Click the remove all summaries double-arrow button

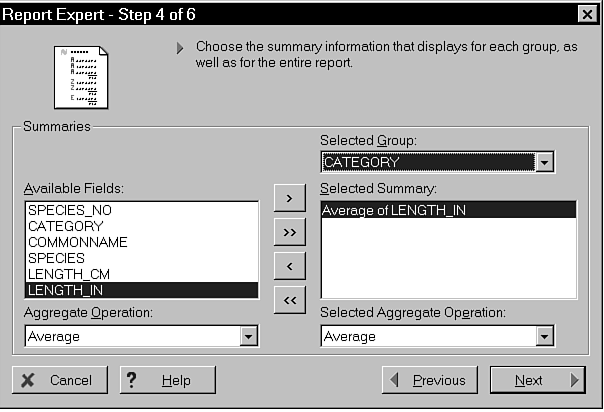pos(288,300)
